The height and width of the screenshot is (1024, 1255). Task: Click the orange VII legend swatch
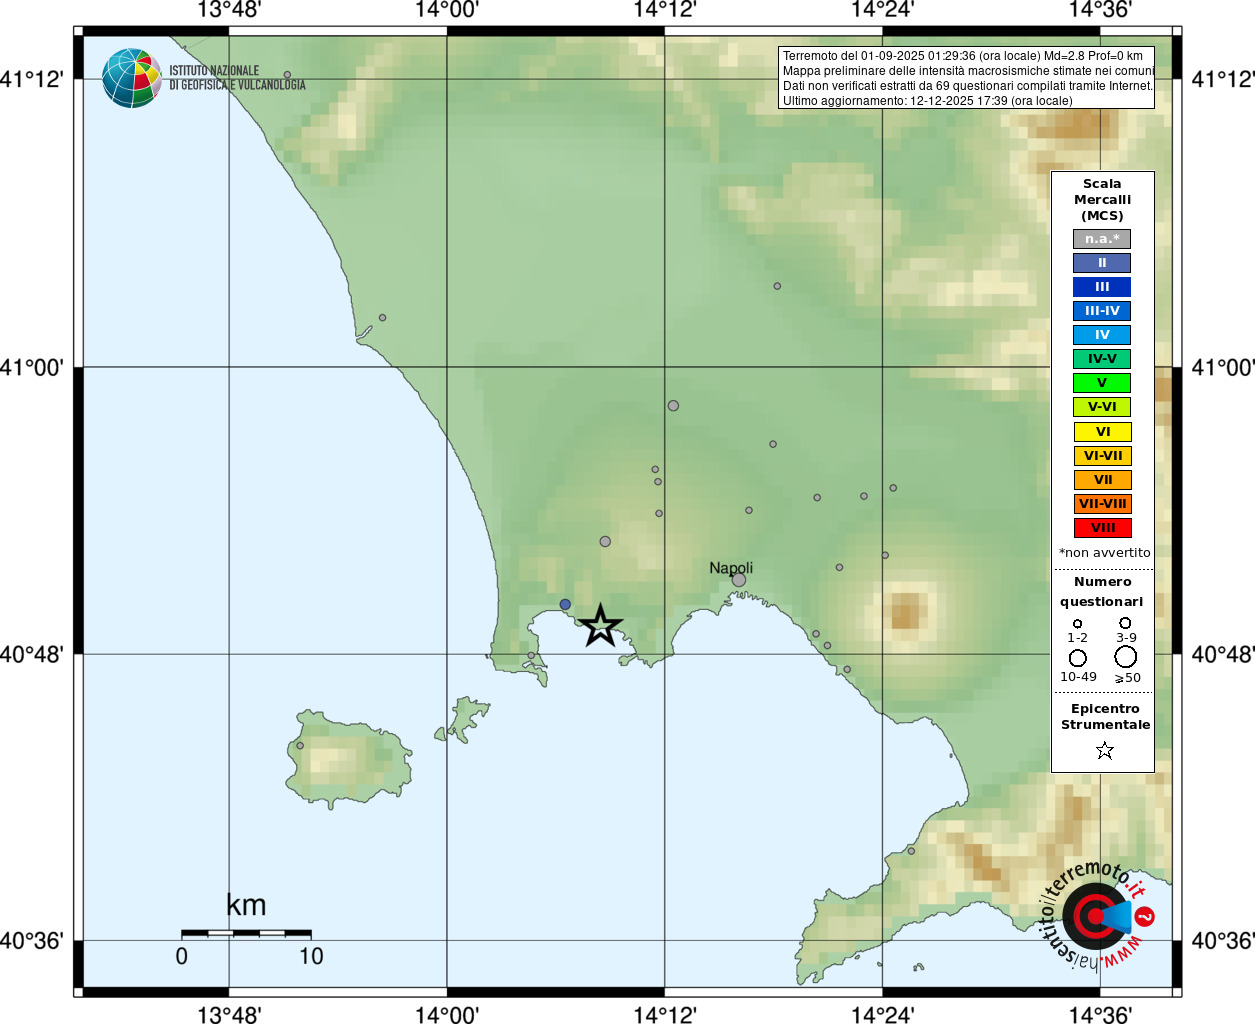click(1103, 480)
